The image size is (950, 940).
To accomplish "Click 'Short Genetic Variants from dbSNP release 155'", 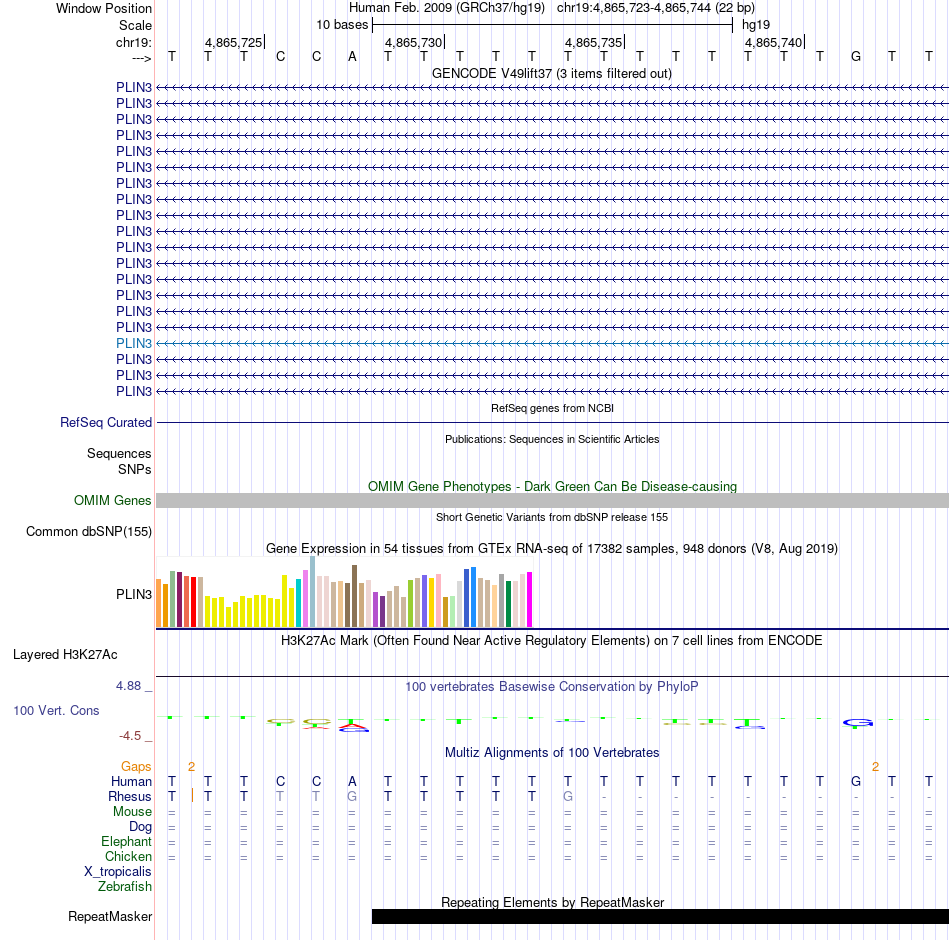I will pos(552,517).
